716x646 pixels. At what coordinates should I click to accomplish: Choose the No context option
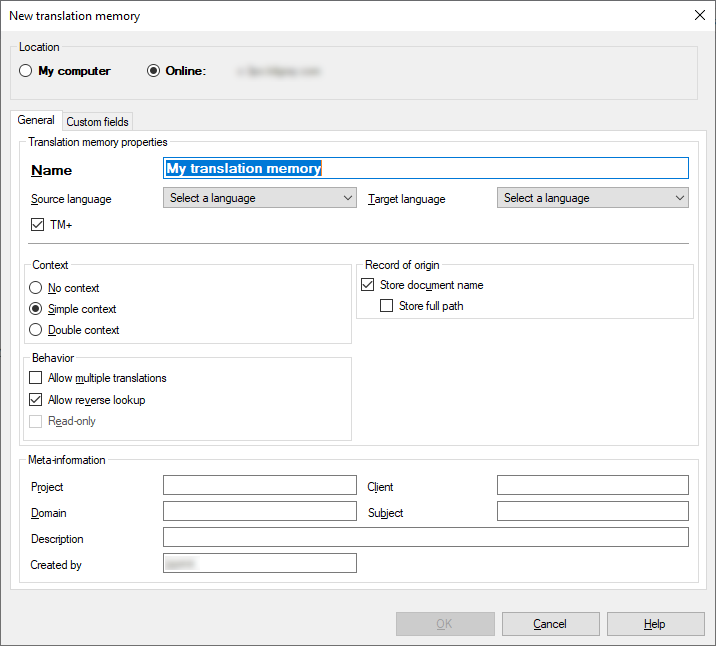point(37,288)
